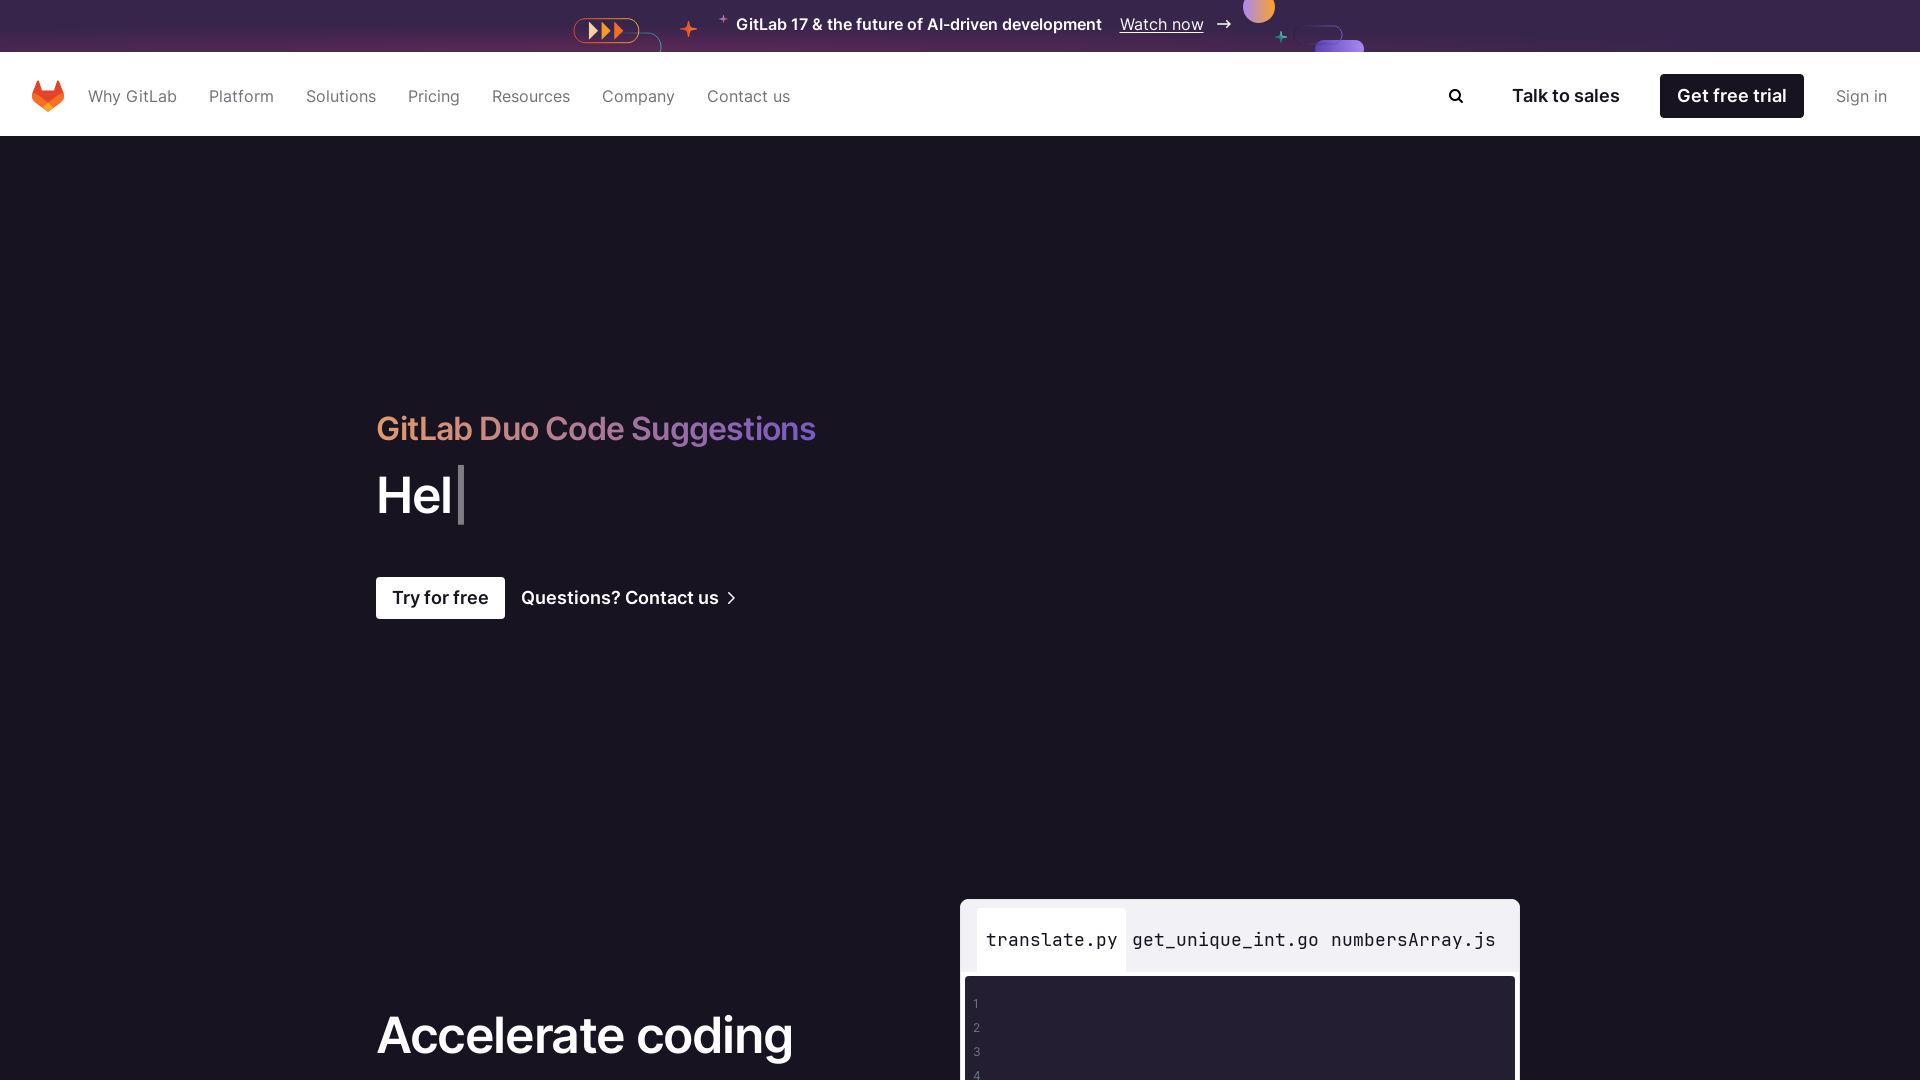1920x1080 pixels.
Task: Switch to the get_unique_int.go tab
Action: click(1225, 940)
